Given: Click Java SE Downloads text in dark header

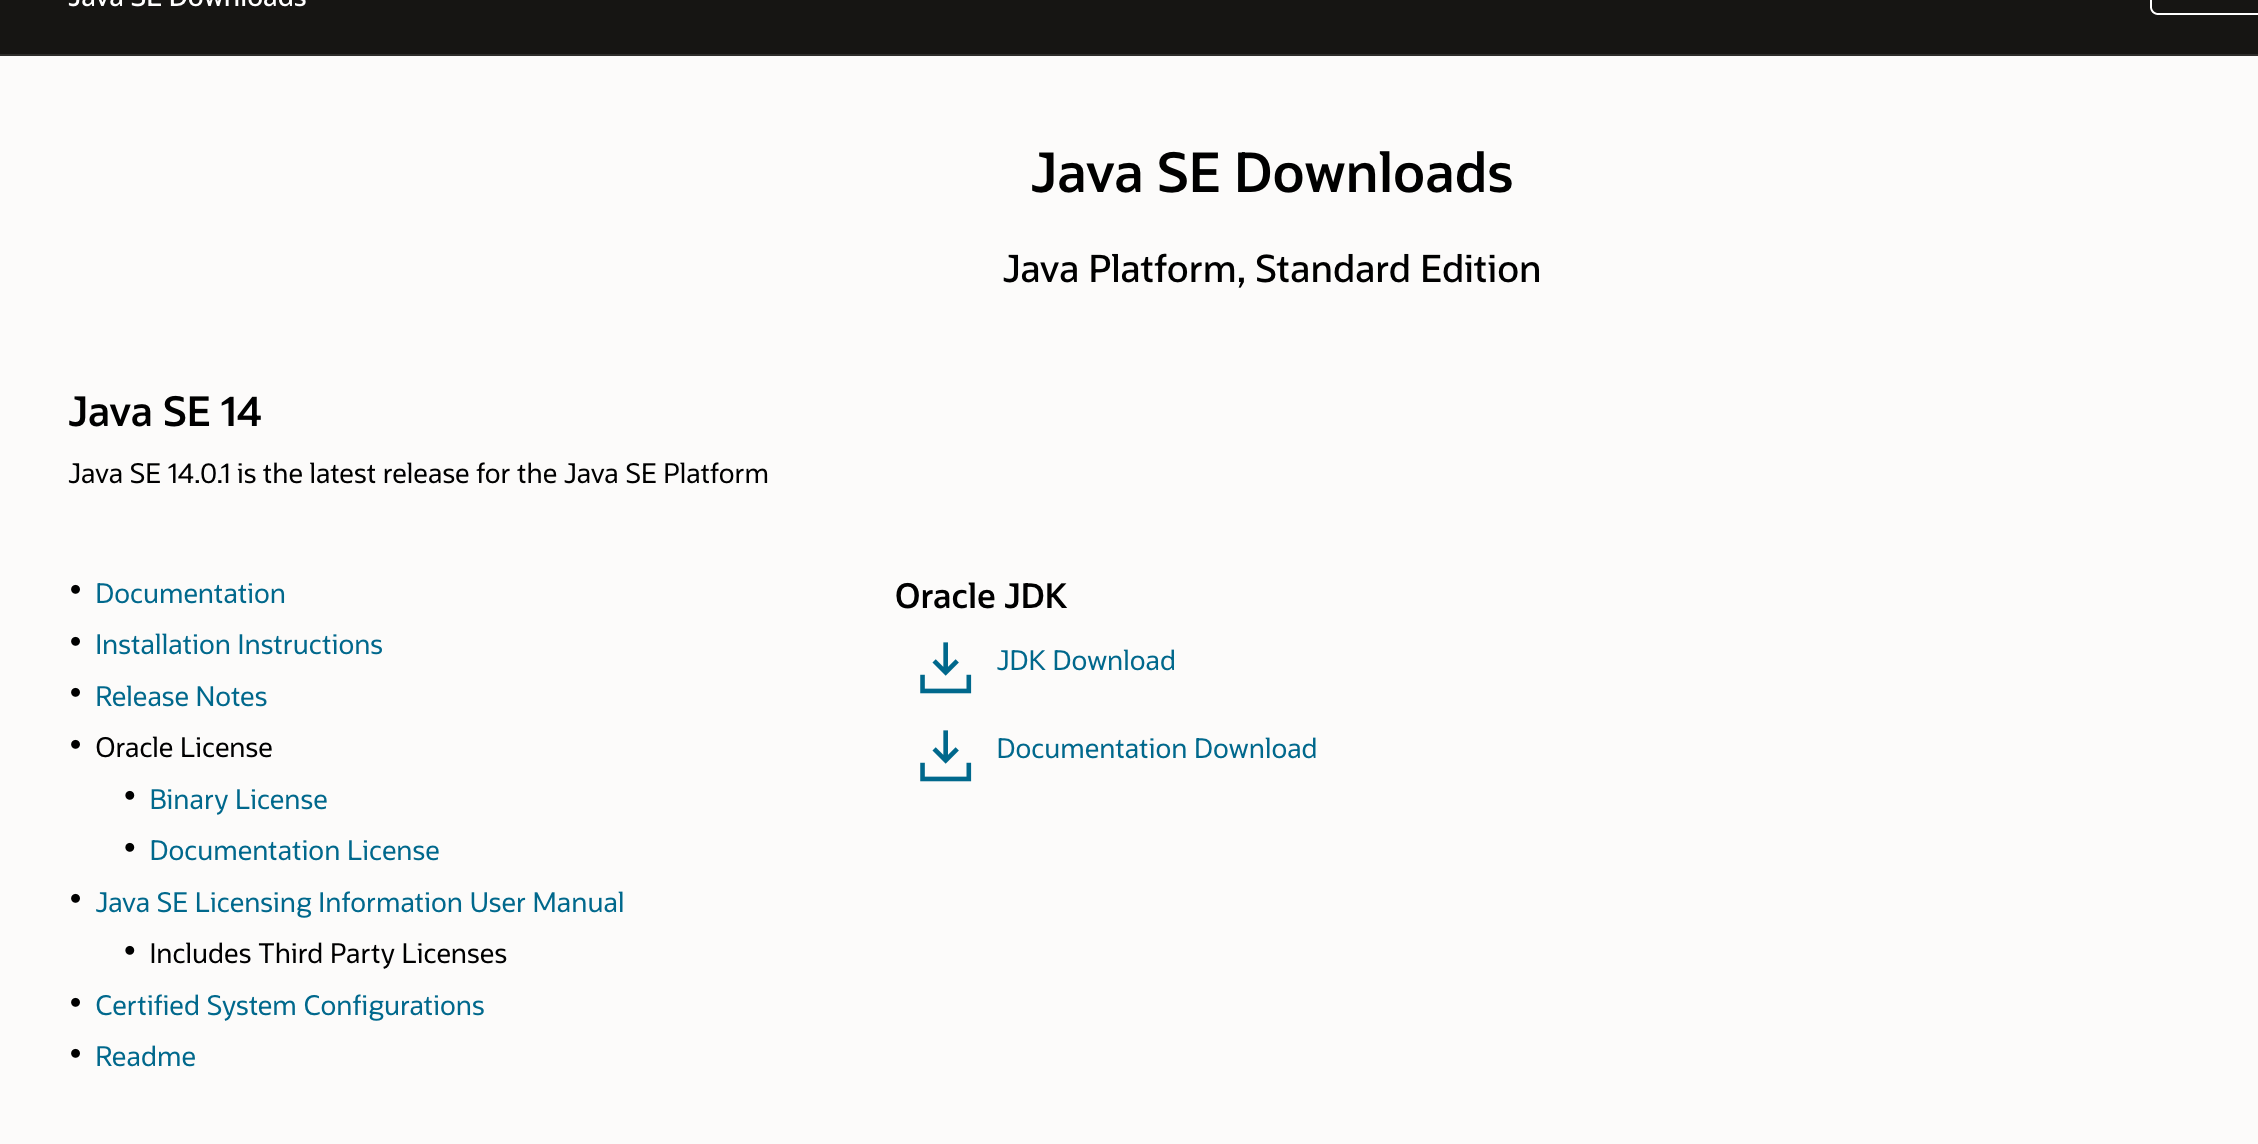Looking at the screenshot, I should pyautogui.click(x=187, y=4).
